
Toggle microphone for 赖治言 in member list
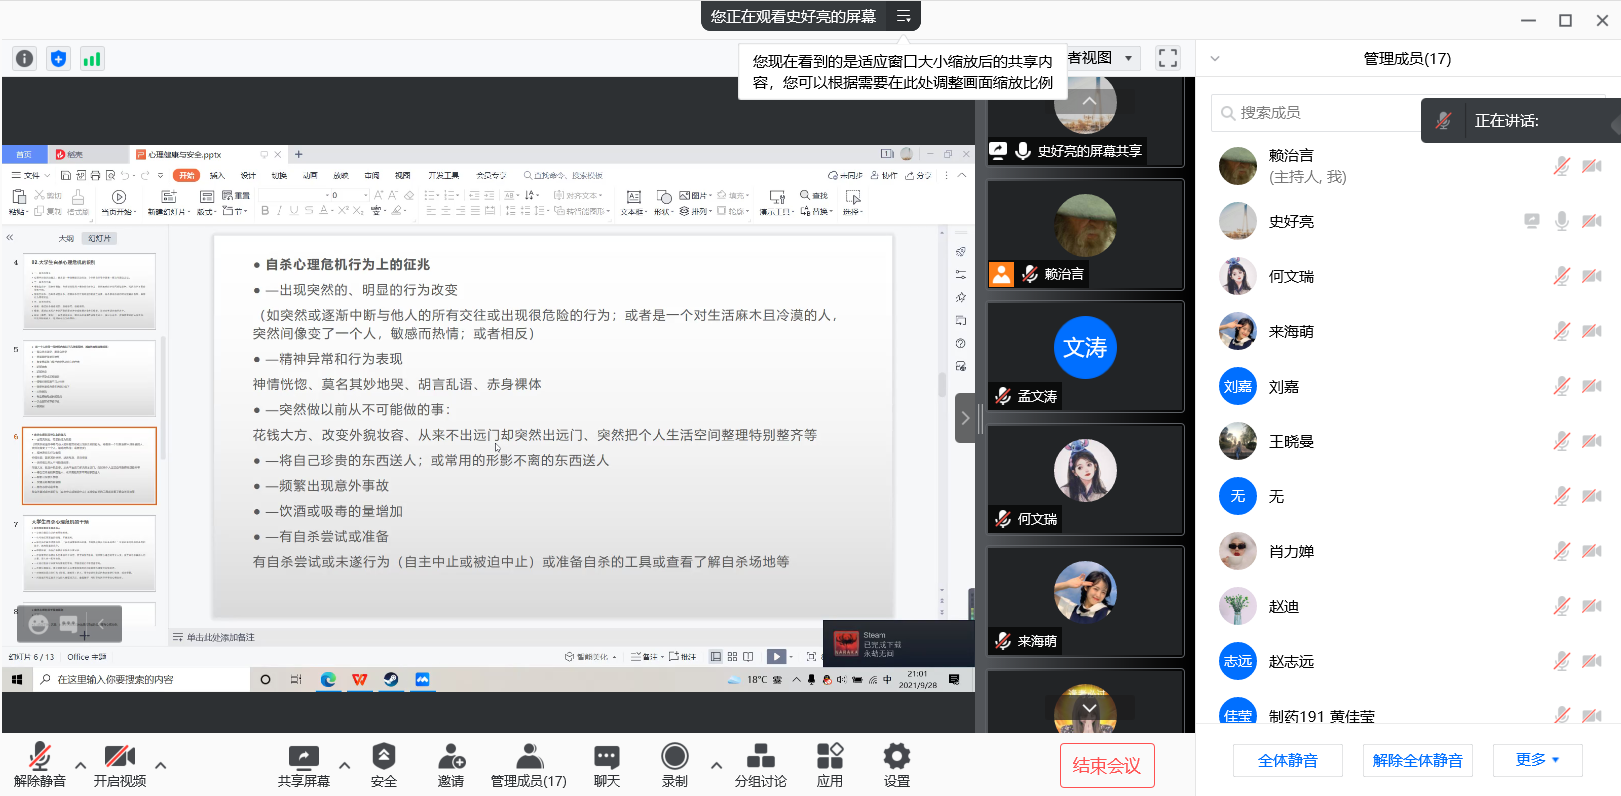(1561, 166)
